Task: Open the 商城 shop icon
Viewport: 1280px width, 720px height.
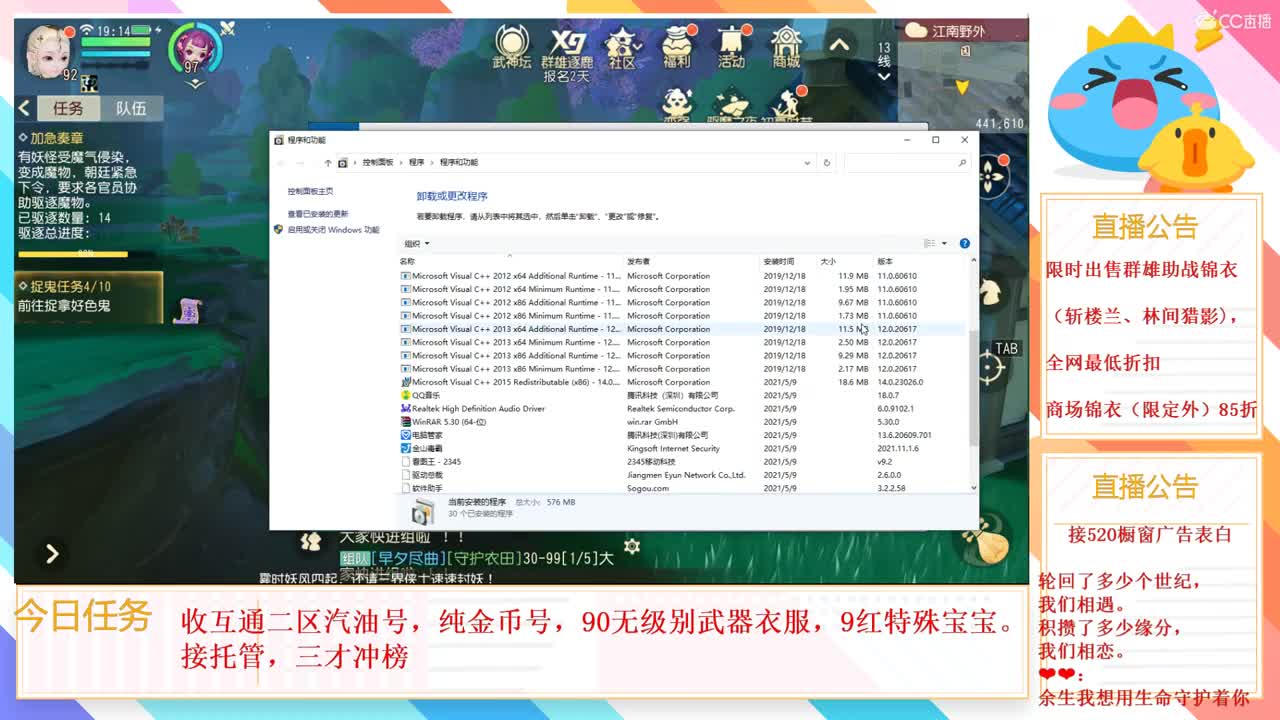Action: [x=786, y=47]
